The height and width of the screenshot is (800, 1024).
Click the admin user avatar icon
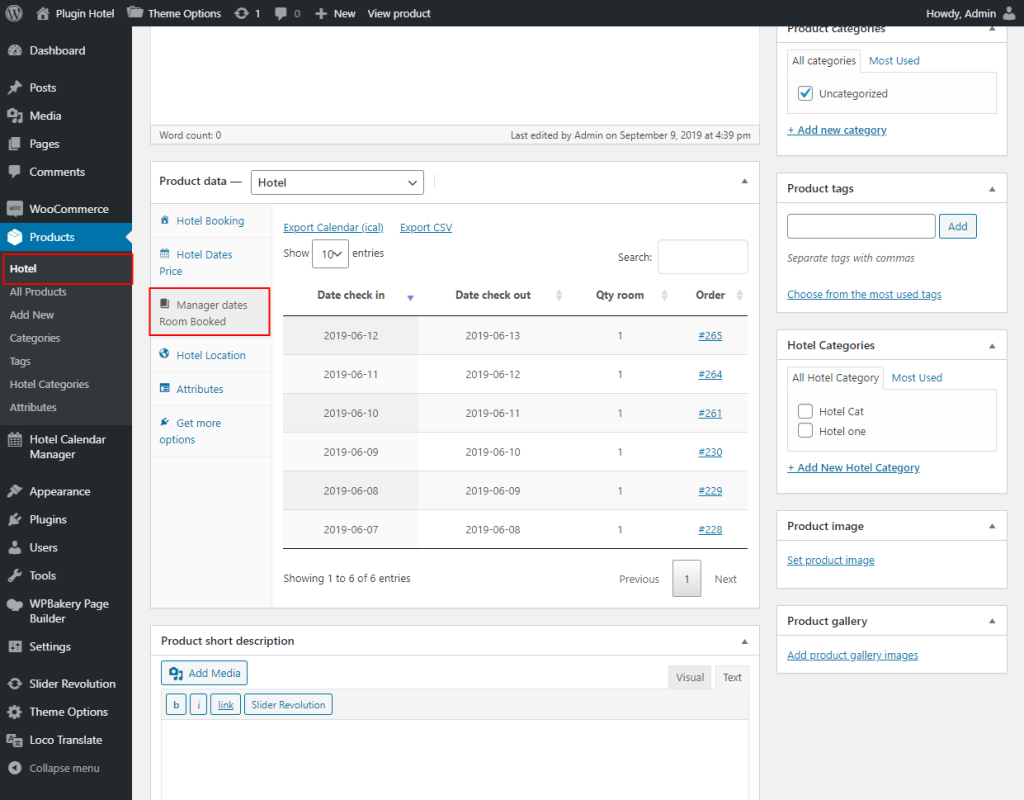[1009, 13]
